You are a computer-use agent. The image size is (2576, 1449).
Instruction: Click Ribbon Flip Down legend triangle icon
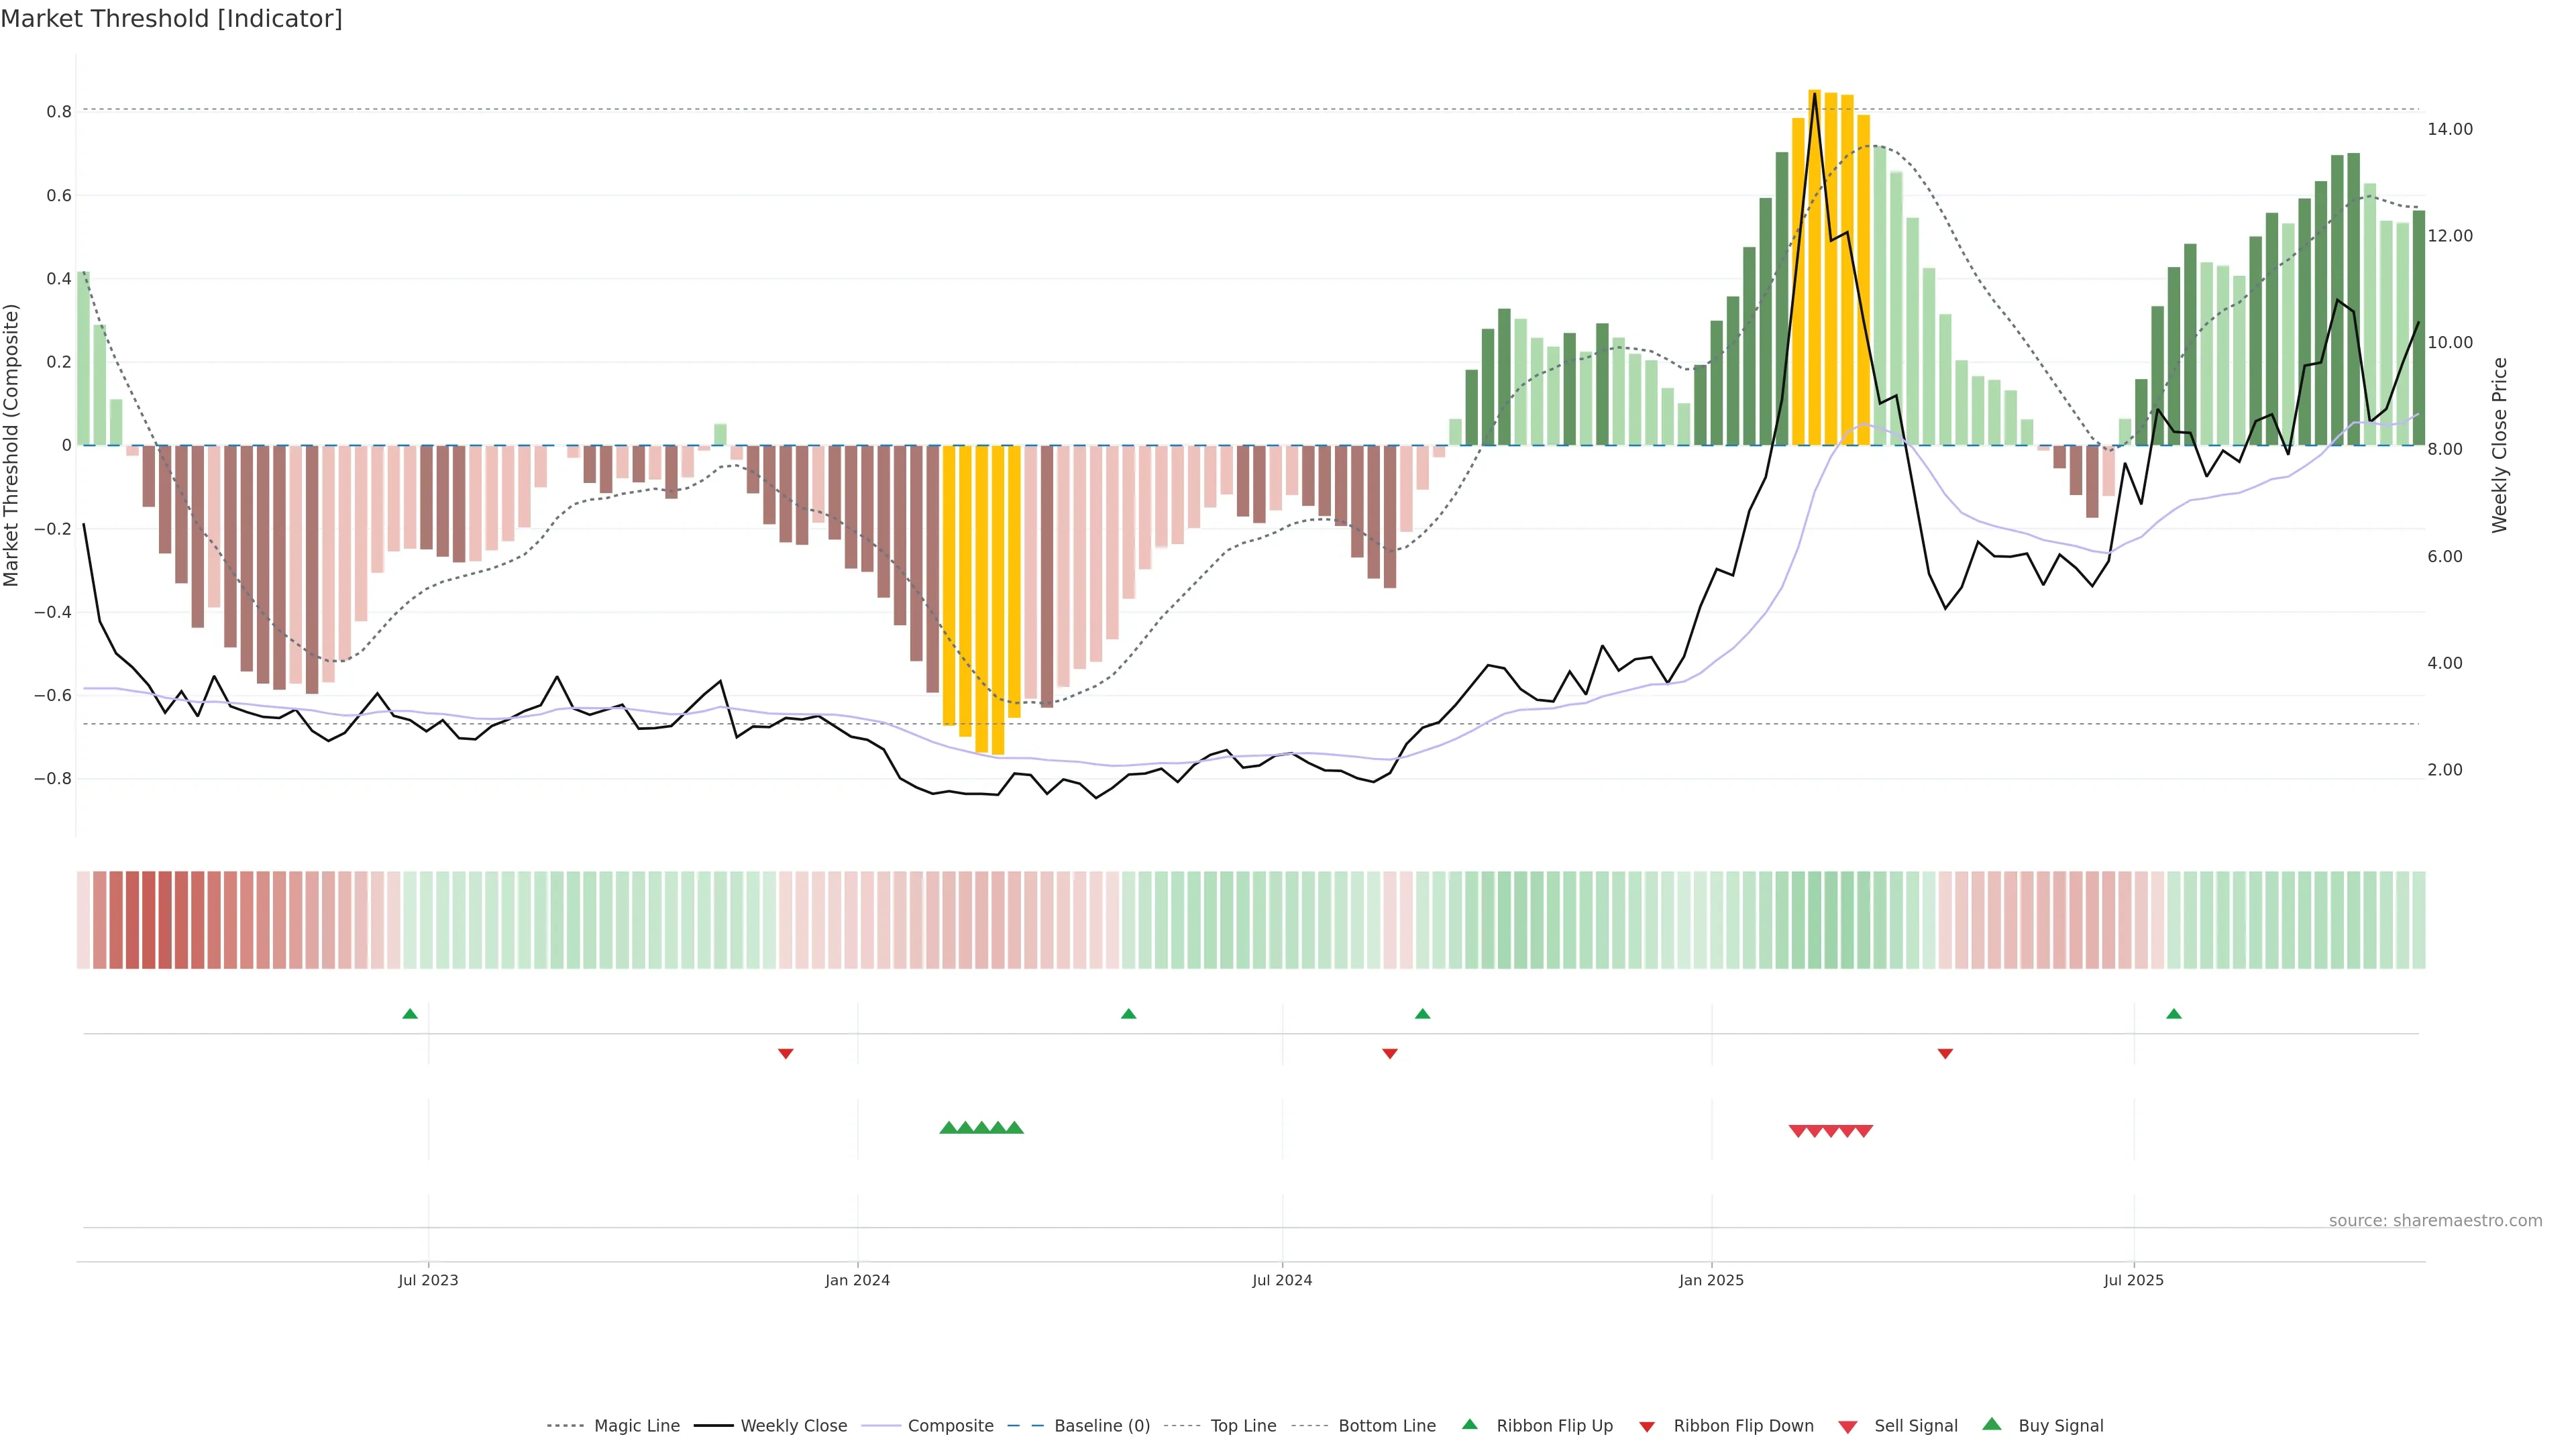(x=1647, y=1426)
